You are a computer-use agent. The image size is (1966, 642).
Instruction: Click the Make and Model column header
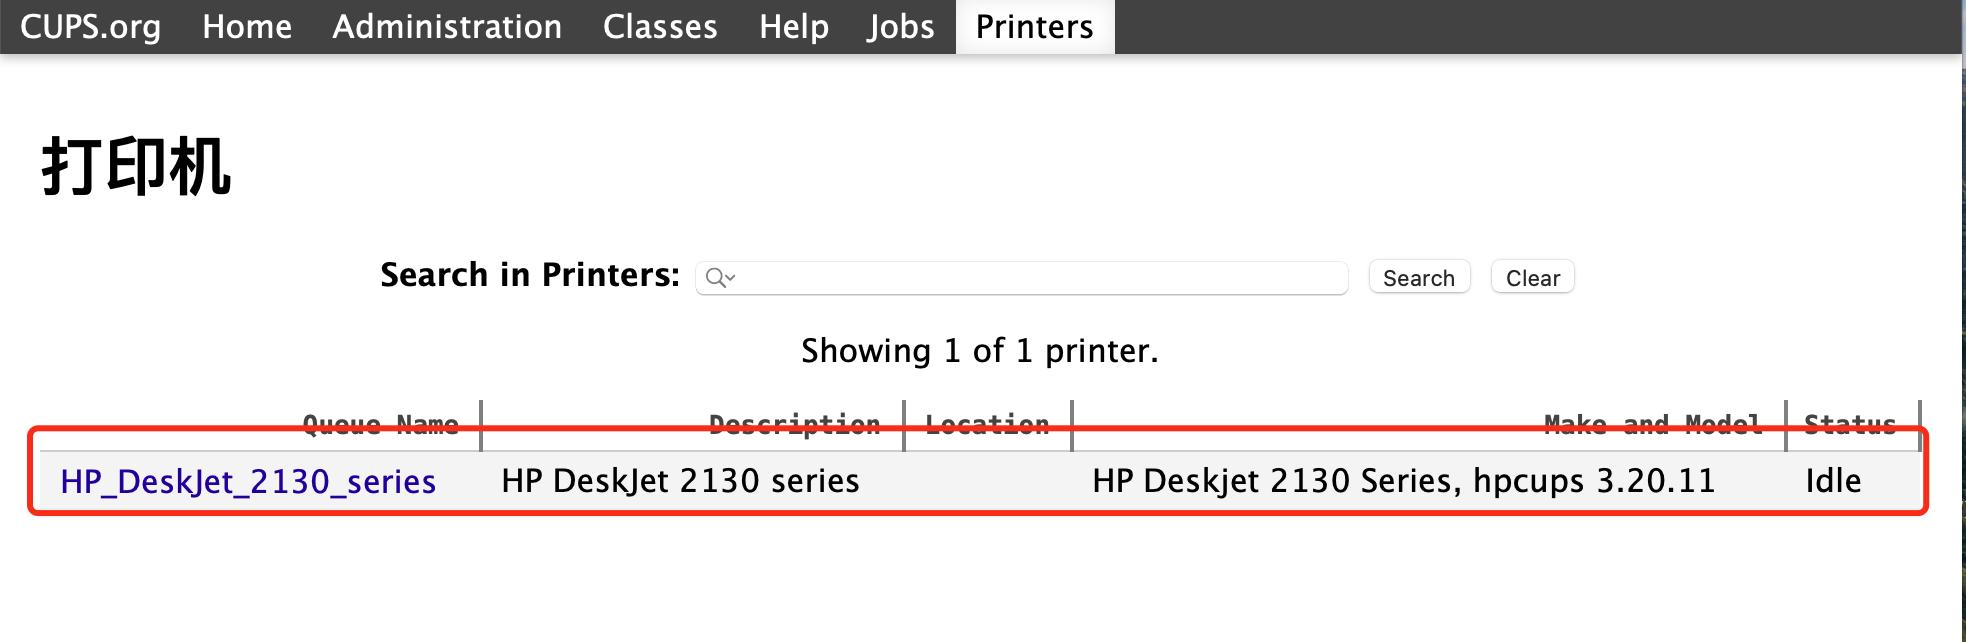point(1652,424)
